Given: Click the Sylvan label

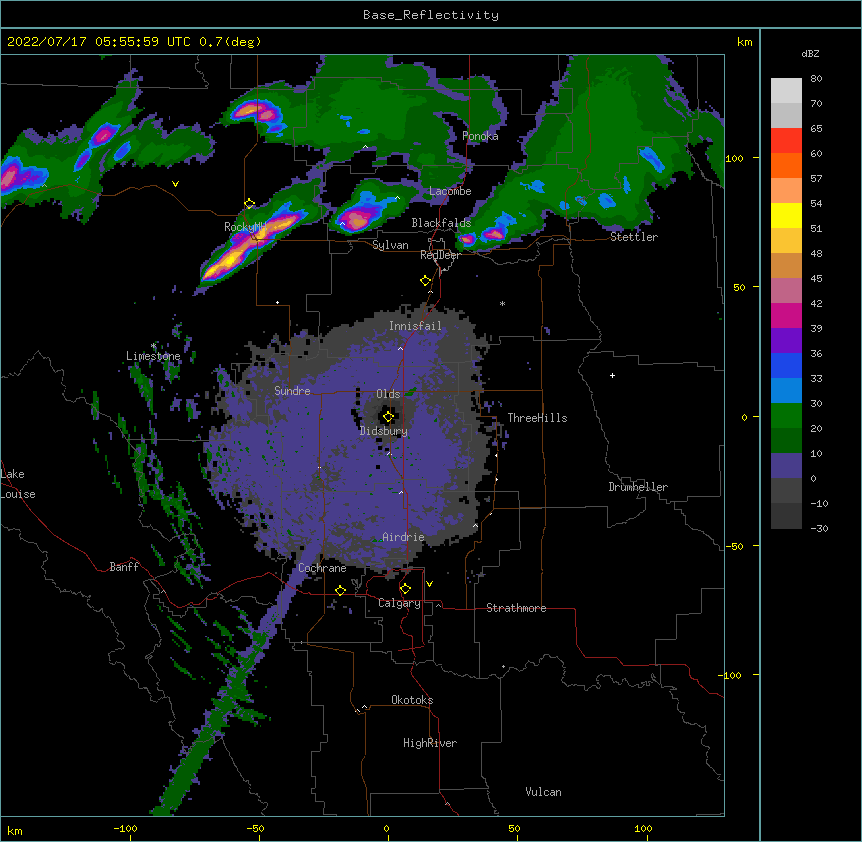Looking at the screenshot, I should coord(390,245).
